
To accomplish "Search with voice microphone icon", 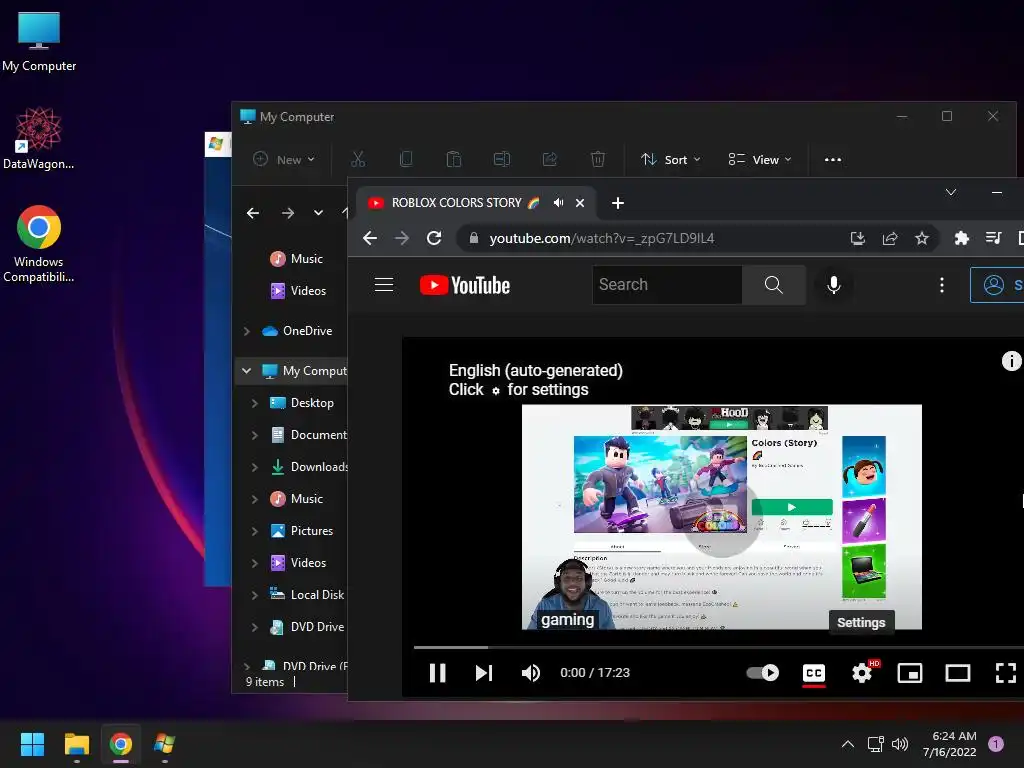I will (833, 285).
